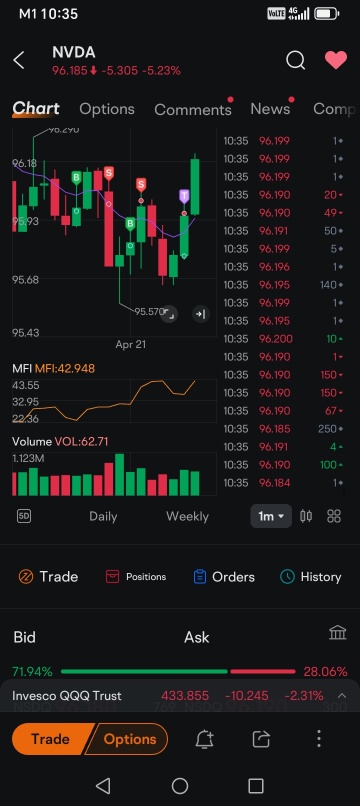Tap Android home circle button

point(180,785)
